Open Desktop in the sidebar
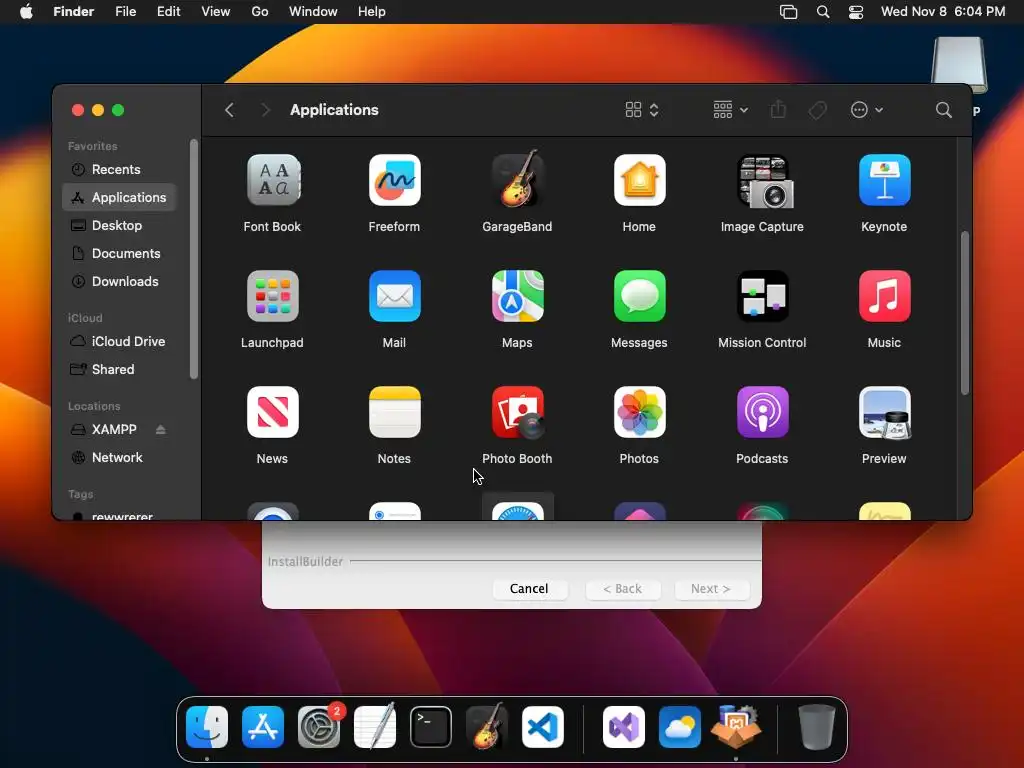This screenshot has width=1024, height=768. click(119, 225)
